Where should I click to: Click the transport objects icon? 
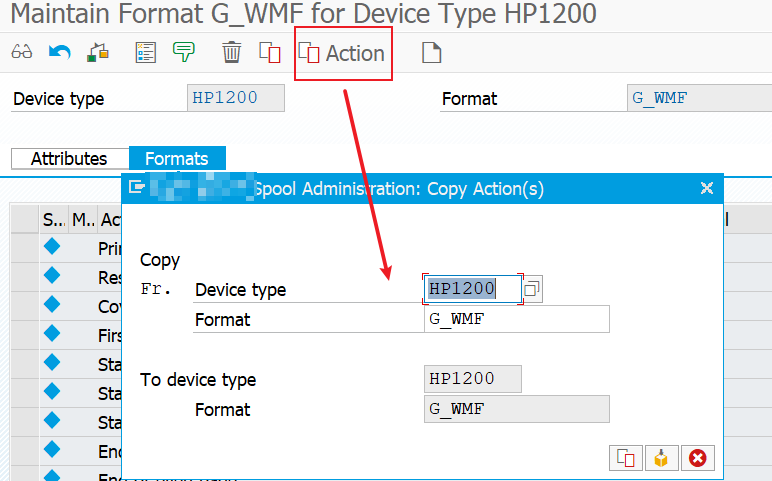pyautogui.click(x=97, y=52)
